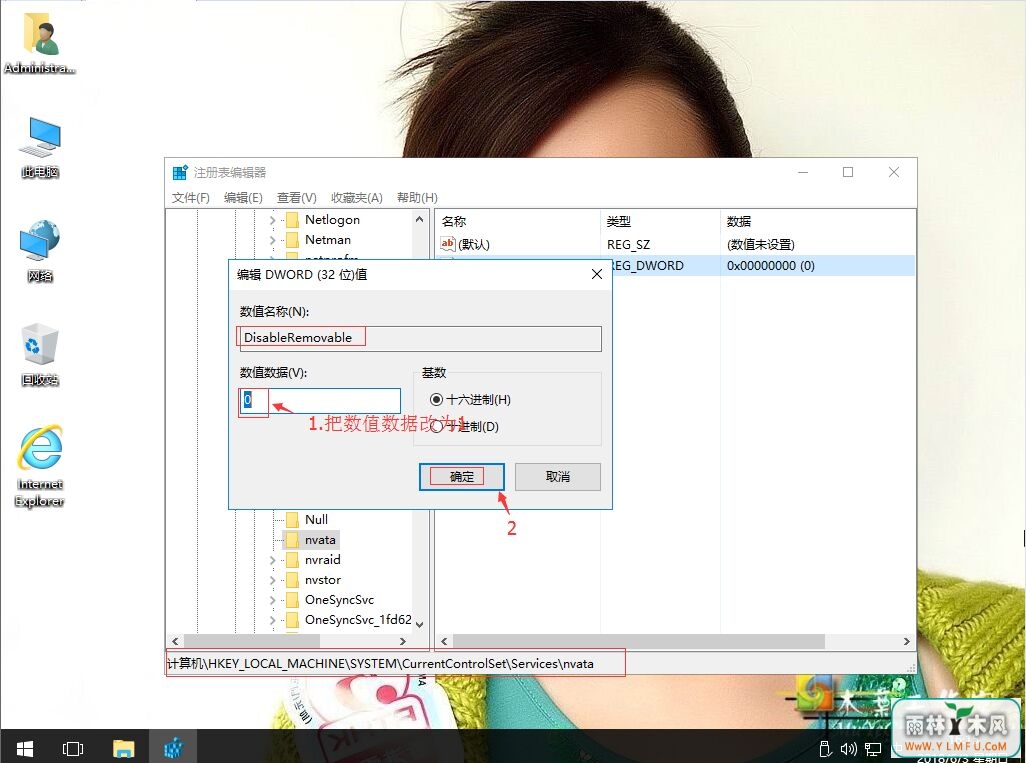
Task: Open Task View on the taskbar
Action: coord(73,748)
